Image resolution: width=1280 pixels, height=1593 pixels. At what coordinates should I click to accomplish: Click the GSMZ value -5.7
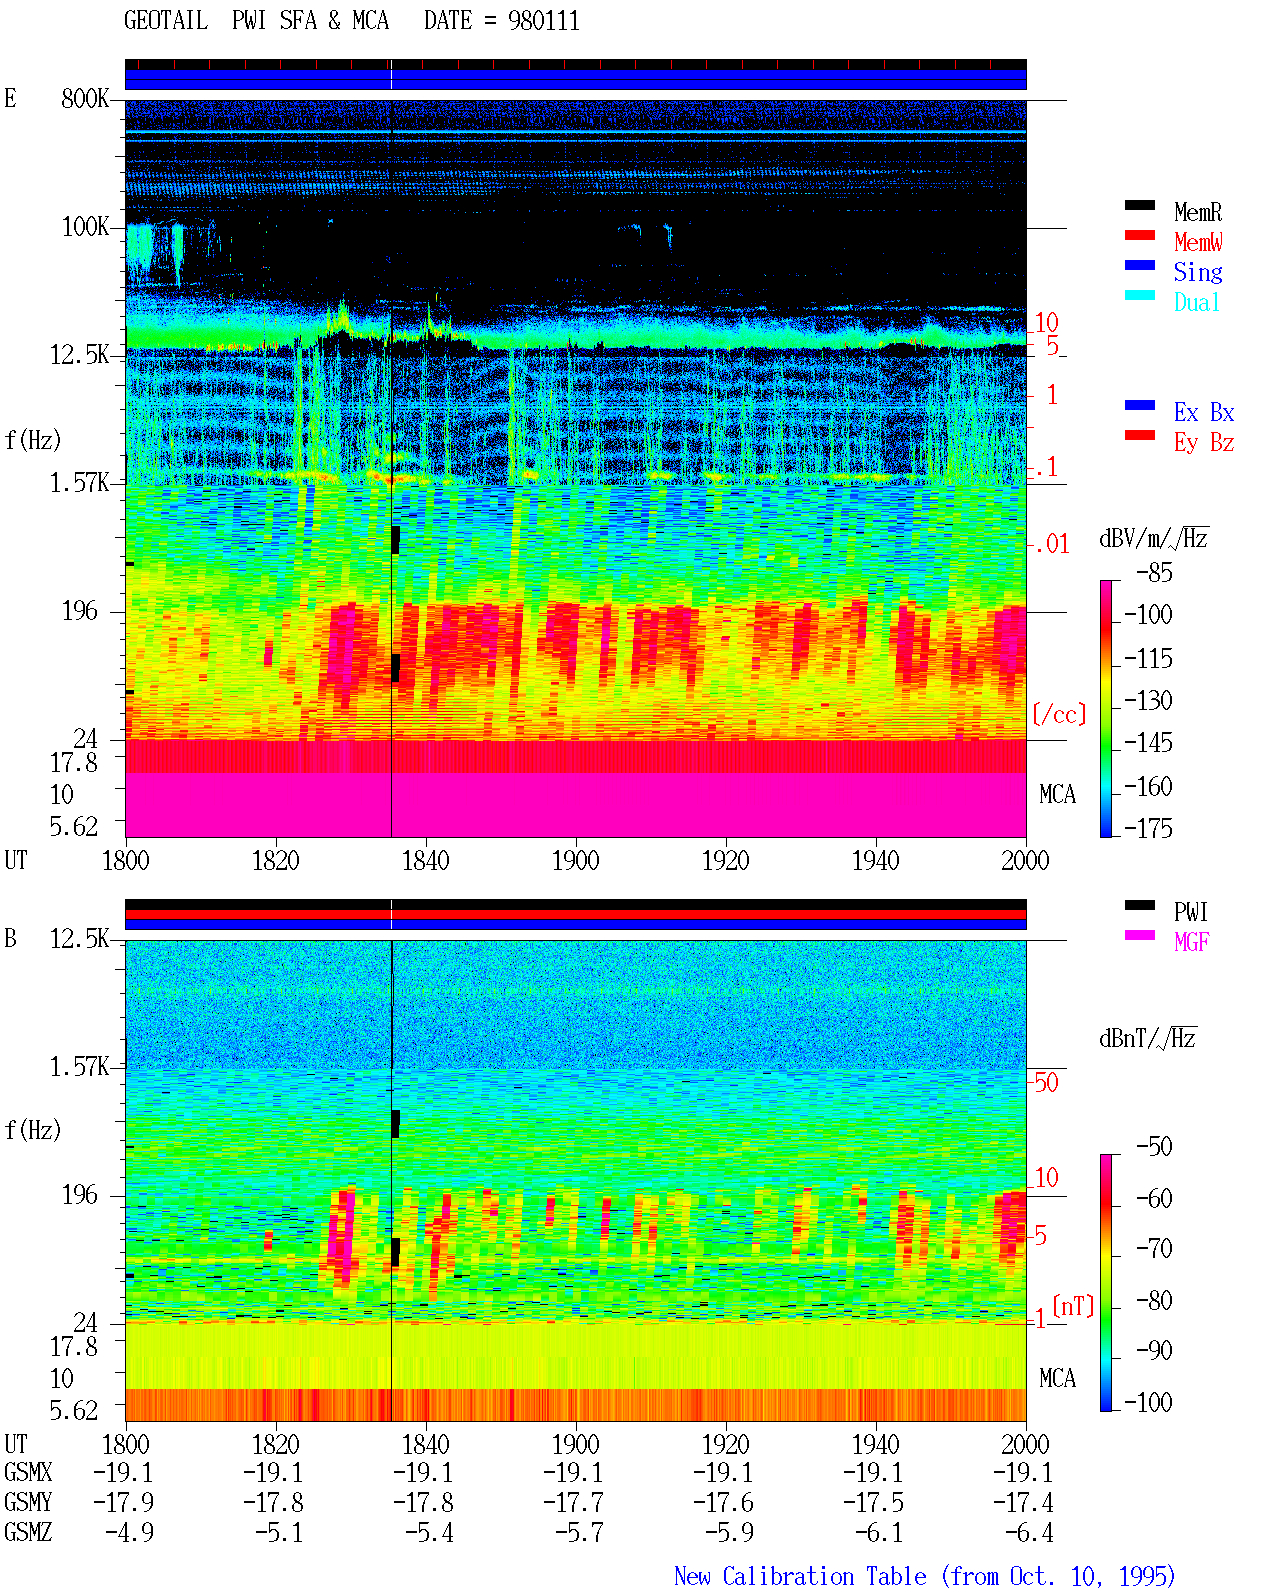click(579, 1532)
